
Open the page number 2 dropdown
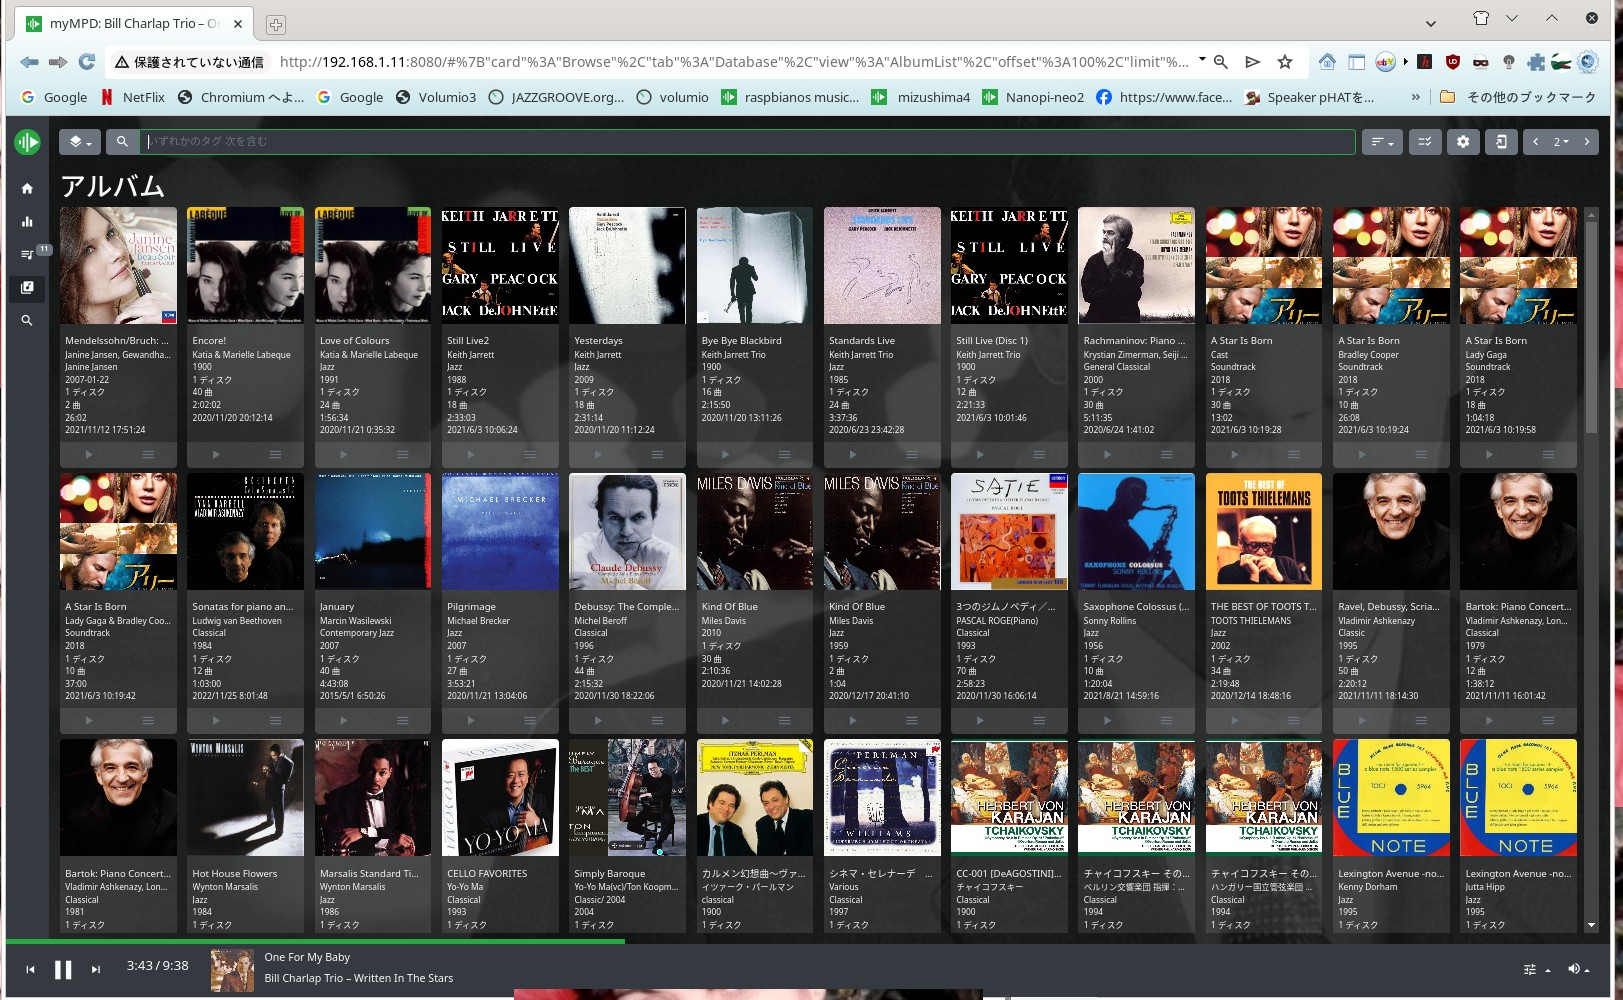(x=1560, y=142)
